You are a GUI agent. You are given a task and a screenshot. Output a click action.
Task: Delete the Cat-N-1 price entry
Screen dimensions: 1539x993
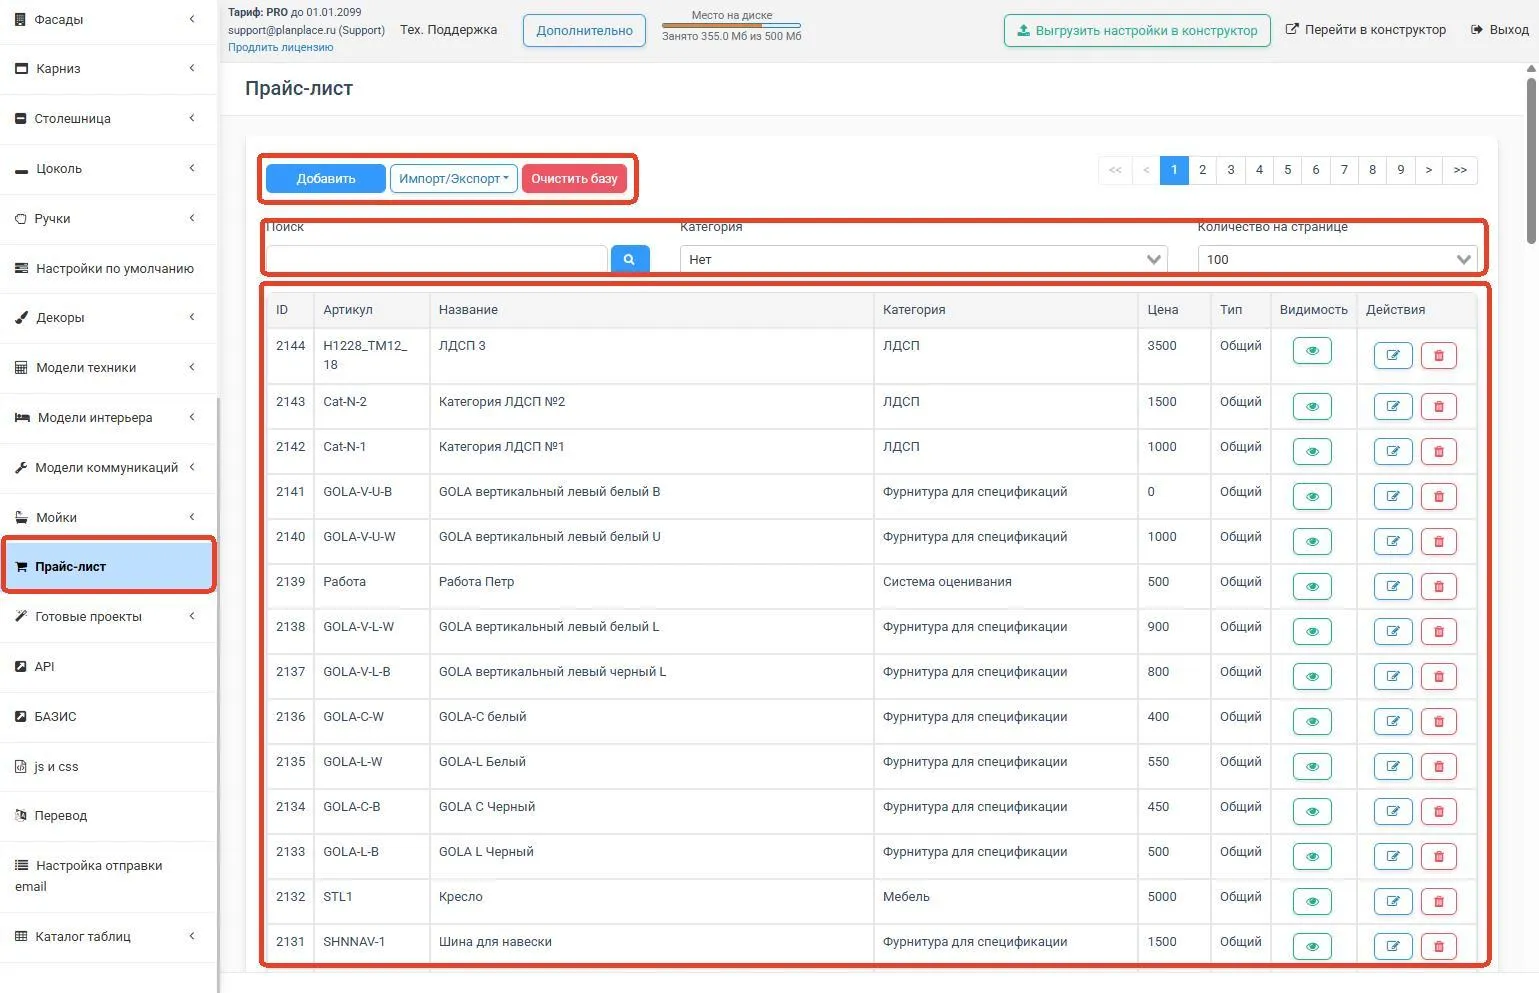click(x=1439, y=451)
